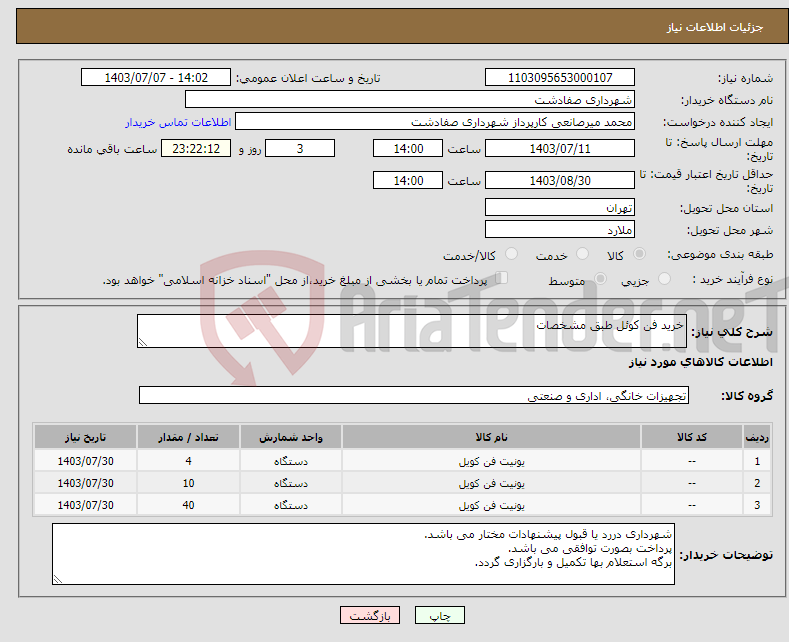Click quantity 4 in row 1
Image resolution: width=789 pixels, height=642 pixels.
pyautogui.click(x=188, y=461)
